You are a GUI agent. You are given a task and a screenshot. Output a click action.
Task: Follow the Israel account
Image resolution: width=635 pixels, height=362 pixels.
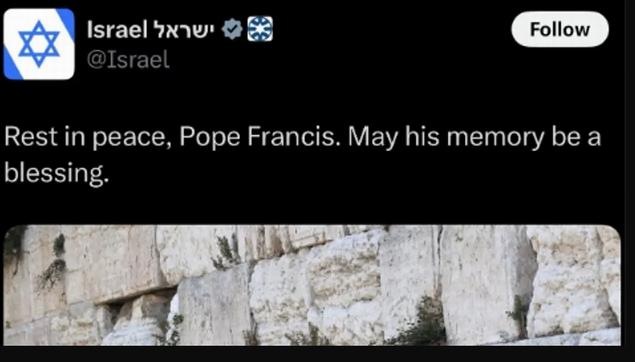click(560, 30)
